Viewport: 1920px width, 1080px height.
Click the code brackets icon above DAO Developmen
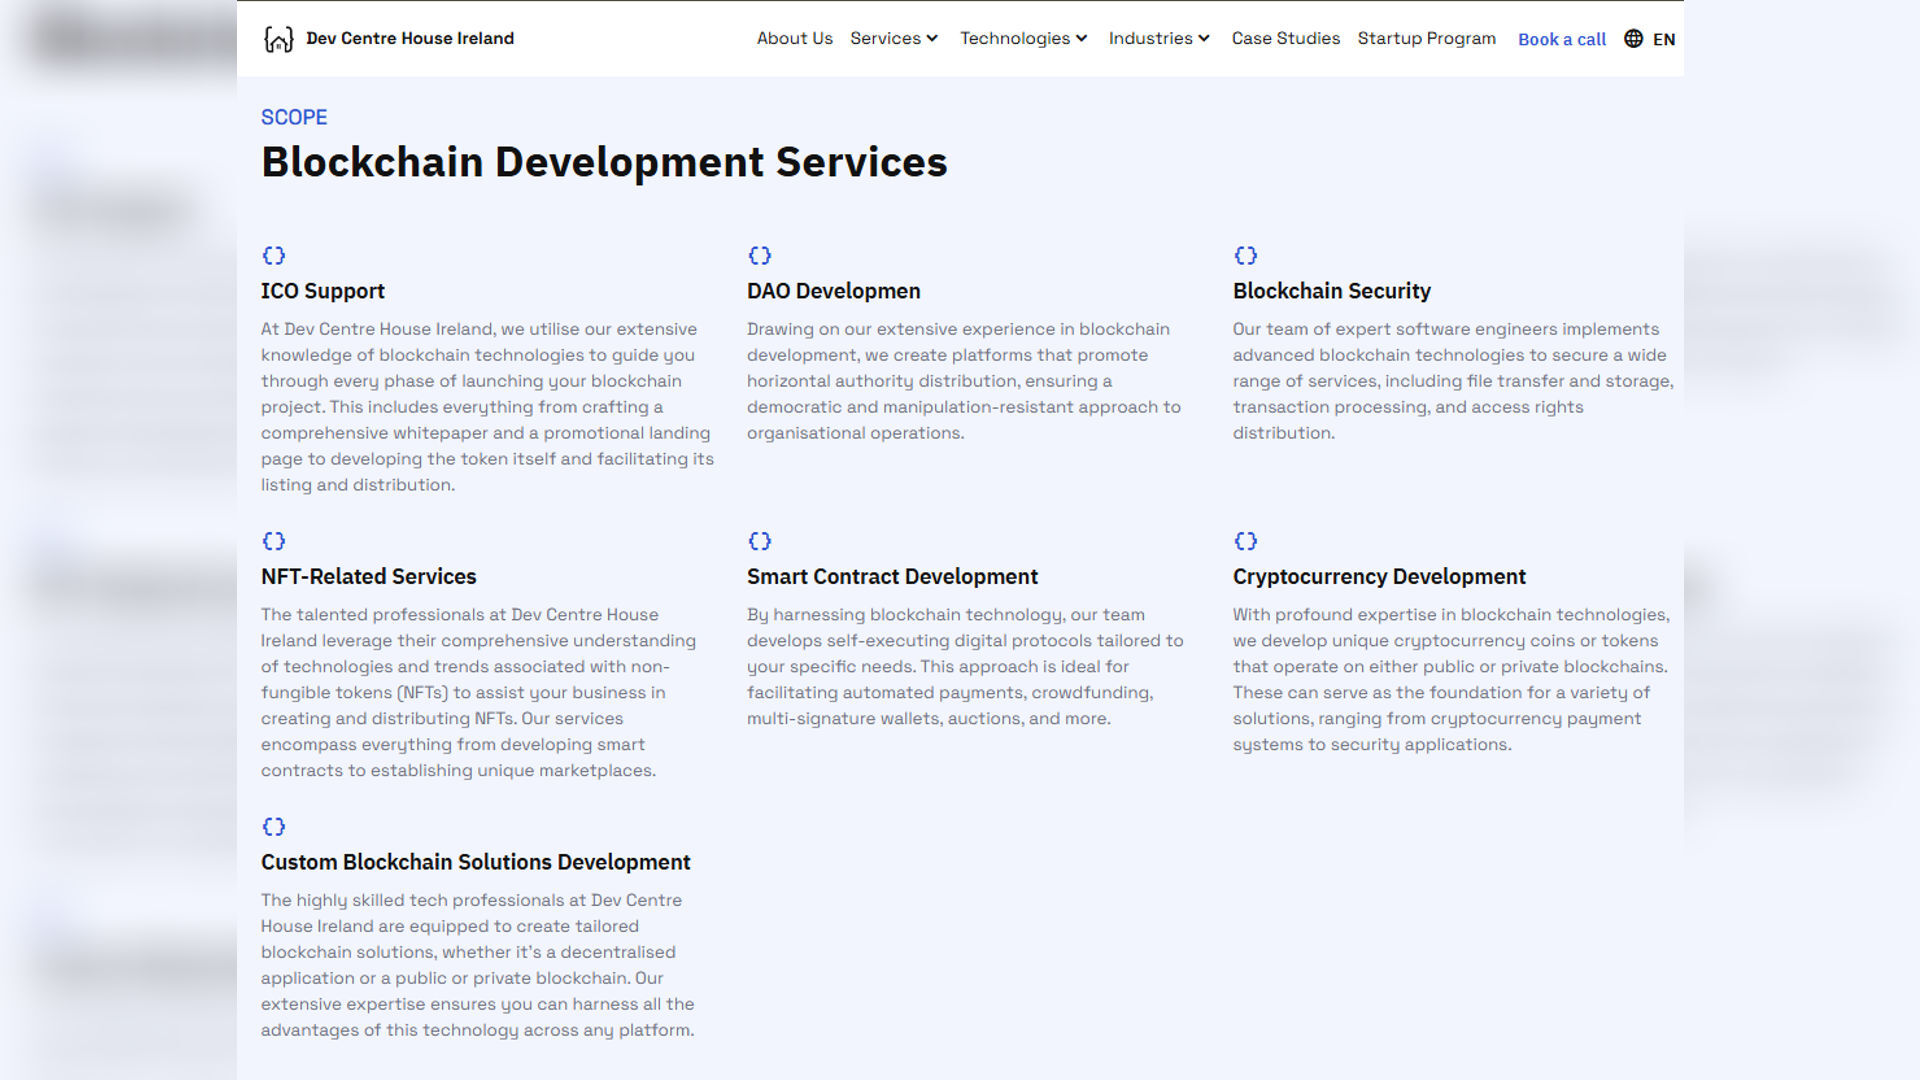tap(760, 255)
